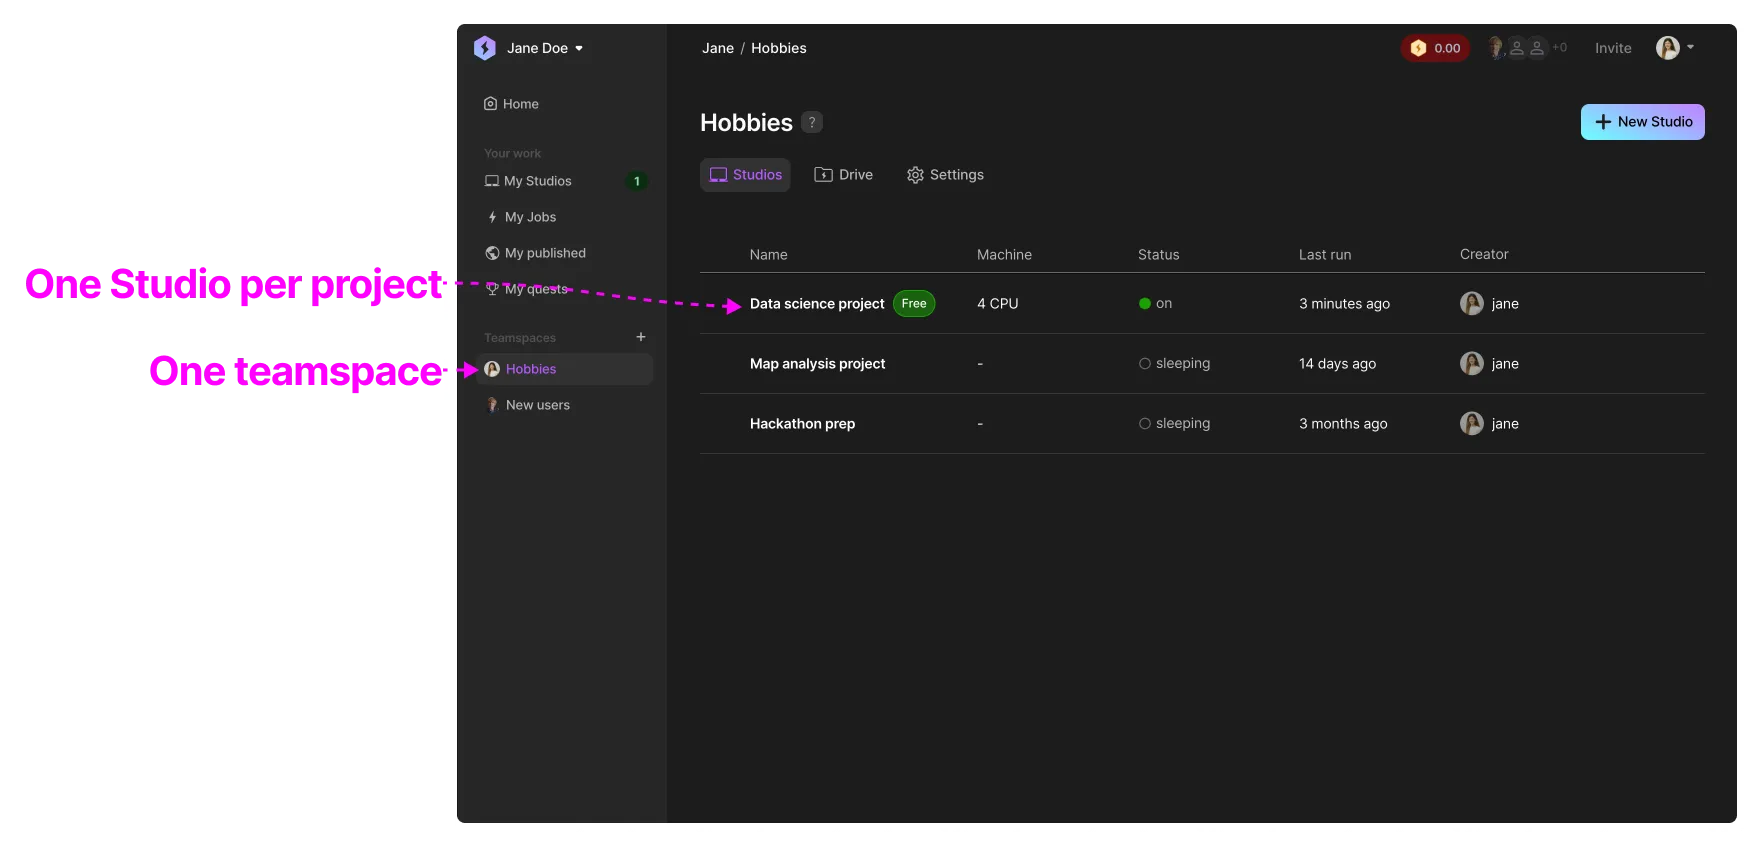Click the 4 CPU machine cell
Viewport: 1761px width, 847px height.
coord(998,304)
